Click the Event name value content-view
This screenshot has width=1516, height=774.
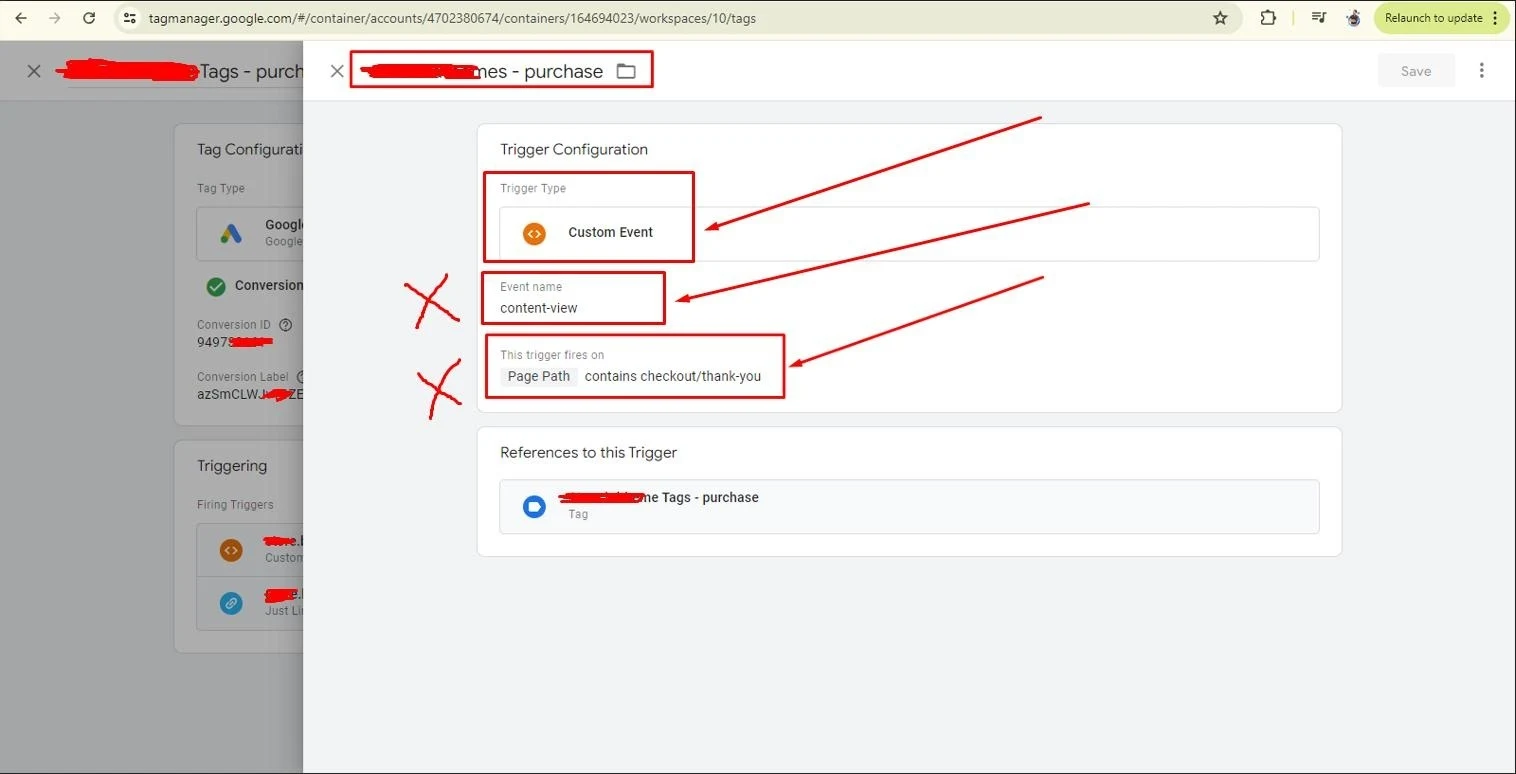(539, 308)
